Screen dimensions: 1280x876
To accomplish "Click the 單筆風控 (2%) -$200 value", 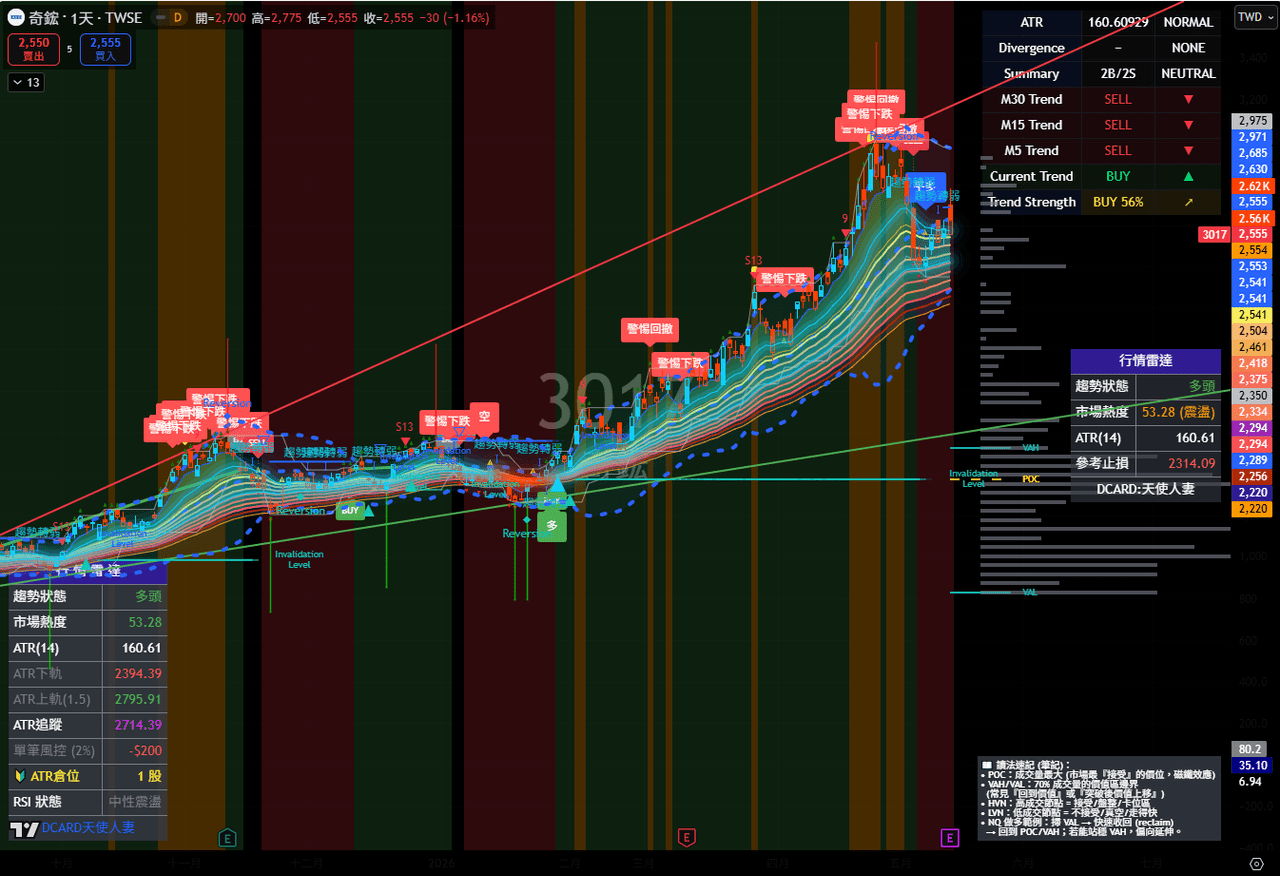I will click(x=145, y=750).
